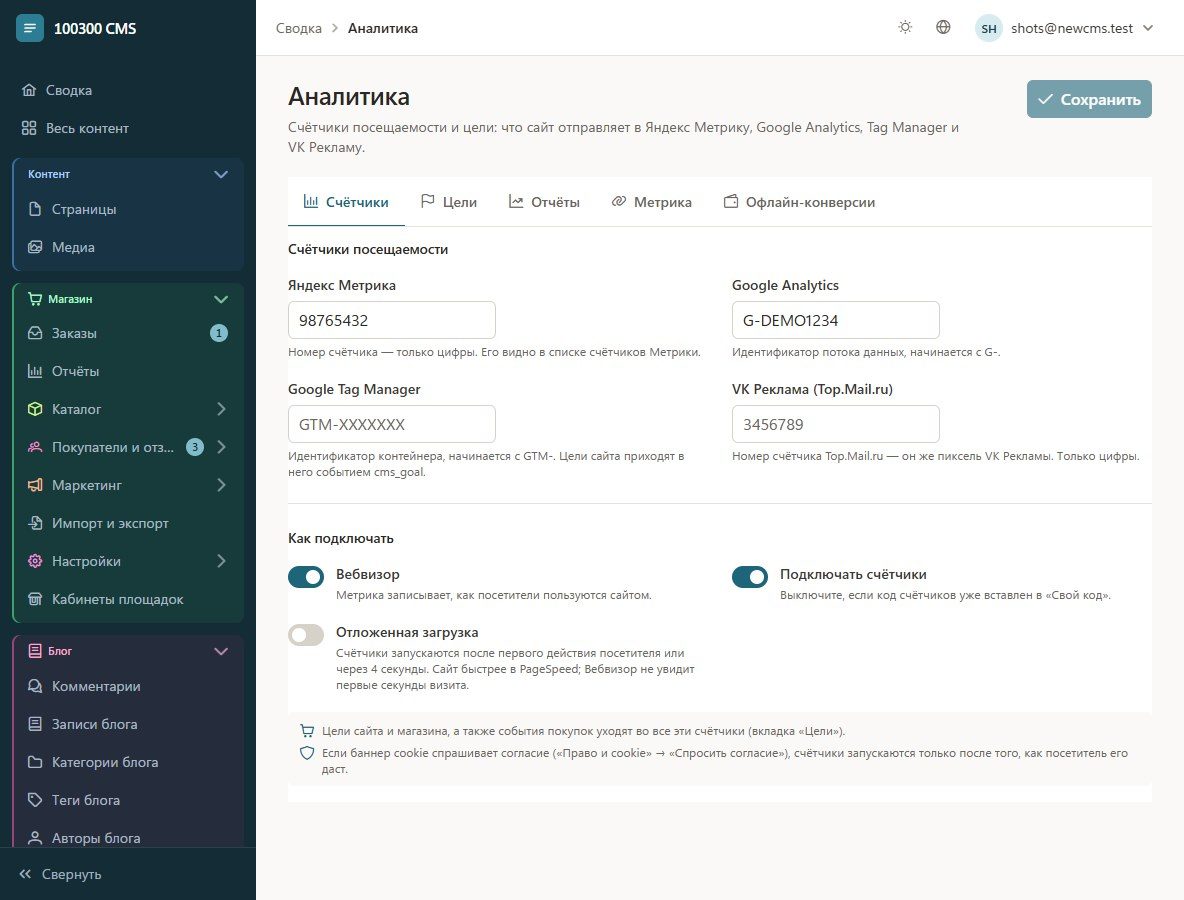Open the Отчёты tab in Аналитика
The width and height of the screenshot is (1184, 900).
click(x=544, y=202)
